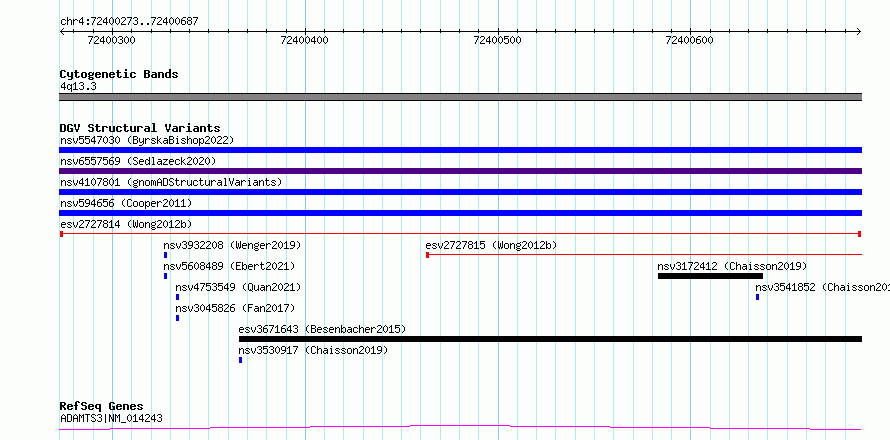Screen dimensions: 890x440
Task: Click the small blue marker under nsv3045826
Action: 178,318
